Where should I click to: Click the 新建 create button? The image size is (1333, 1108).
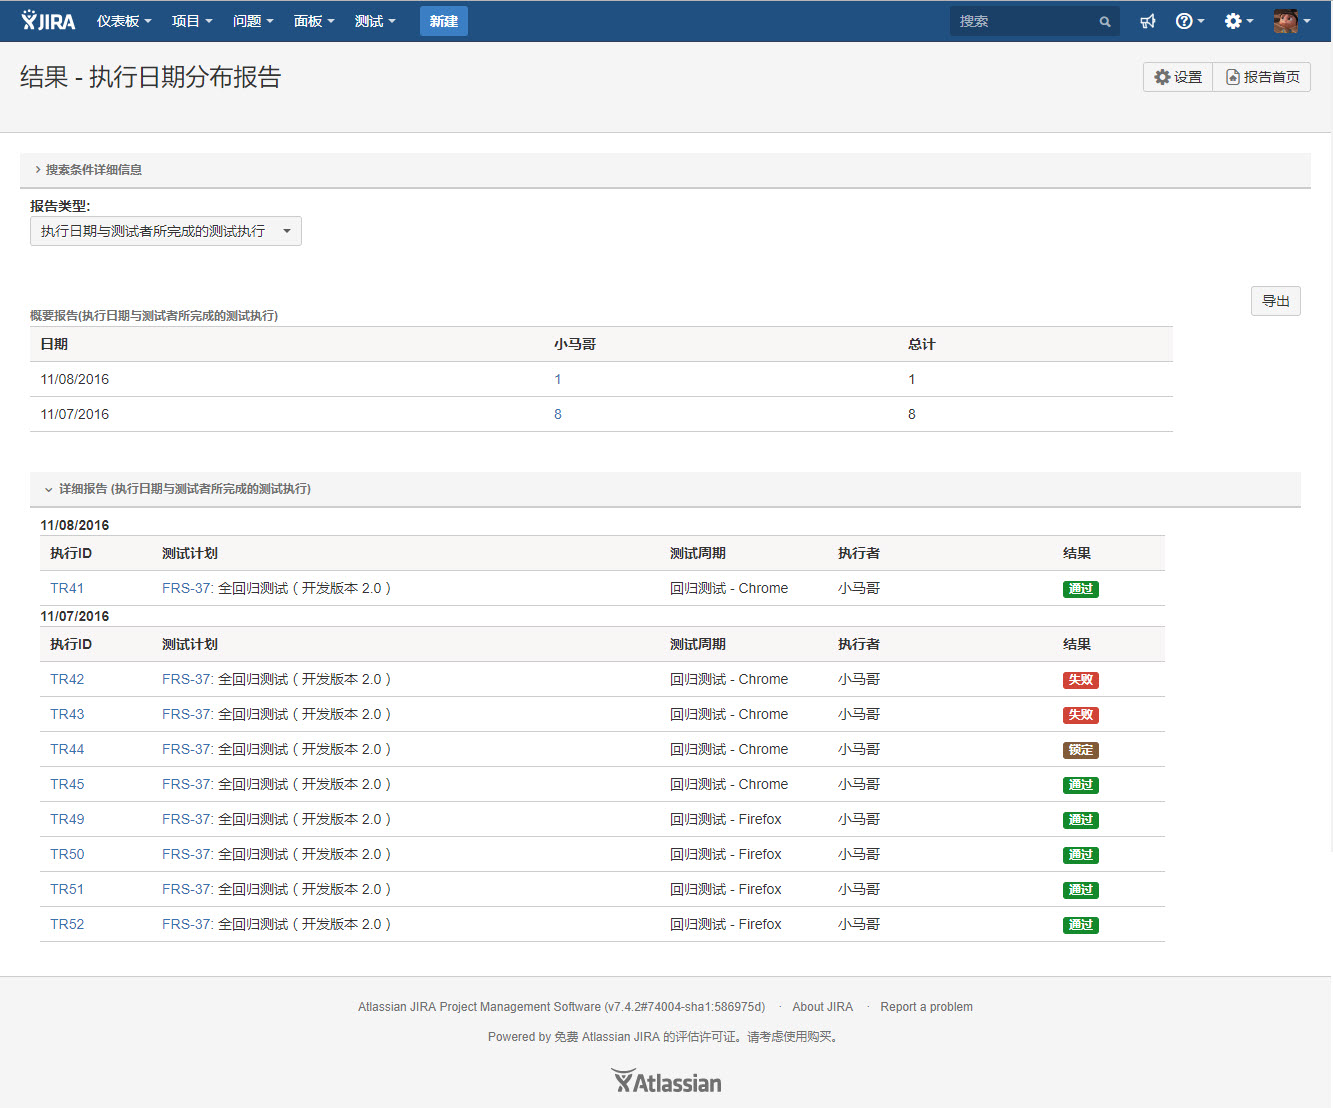[444, 21]
